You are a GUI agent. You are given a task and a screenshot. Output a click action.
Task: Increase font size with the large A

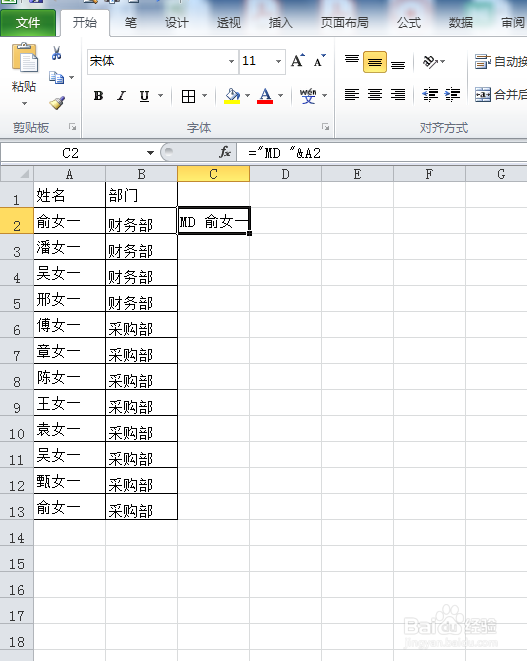(298, 61)
